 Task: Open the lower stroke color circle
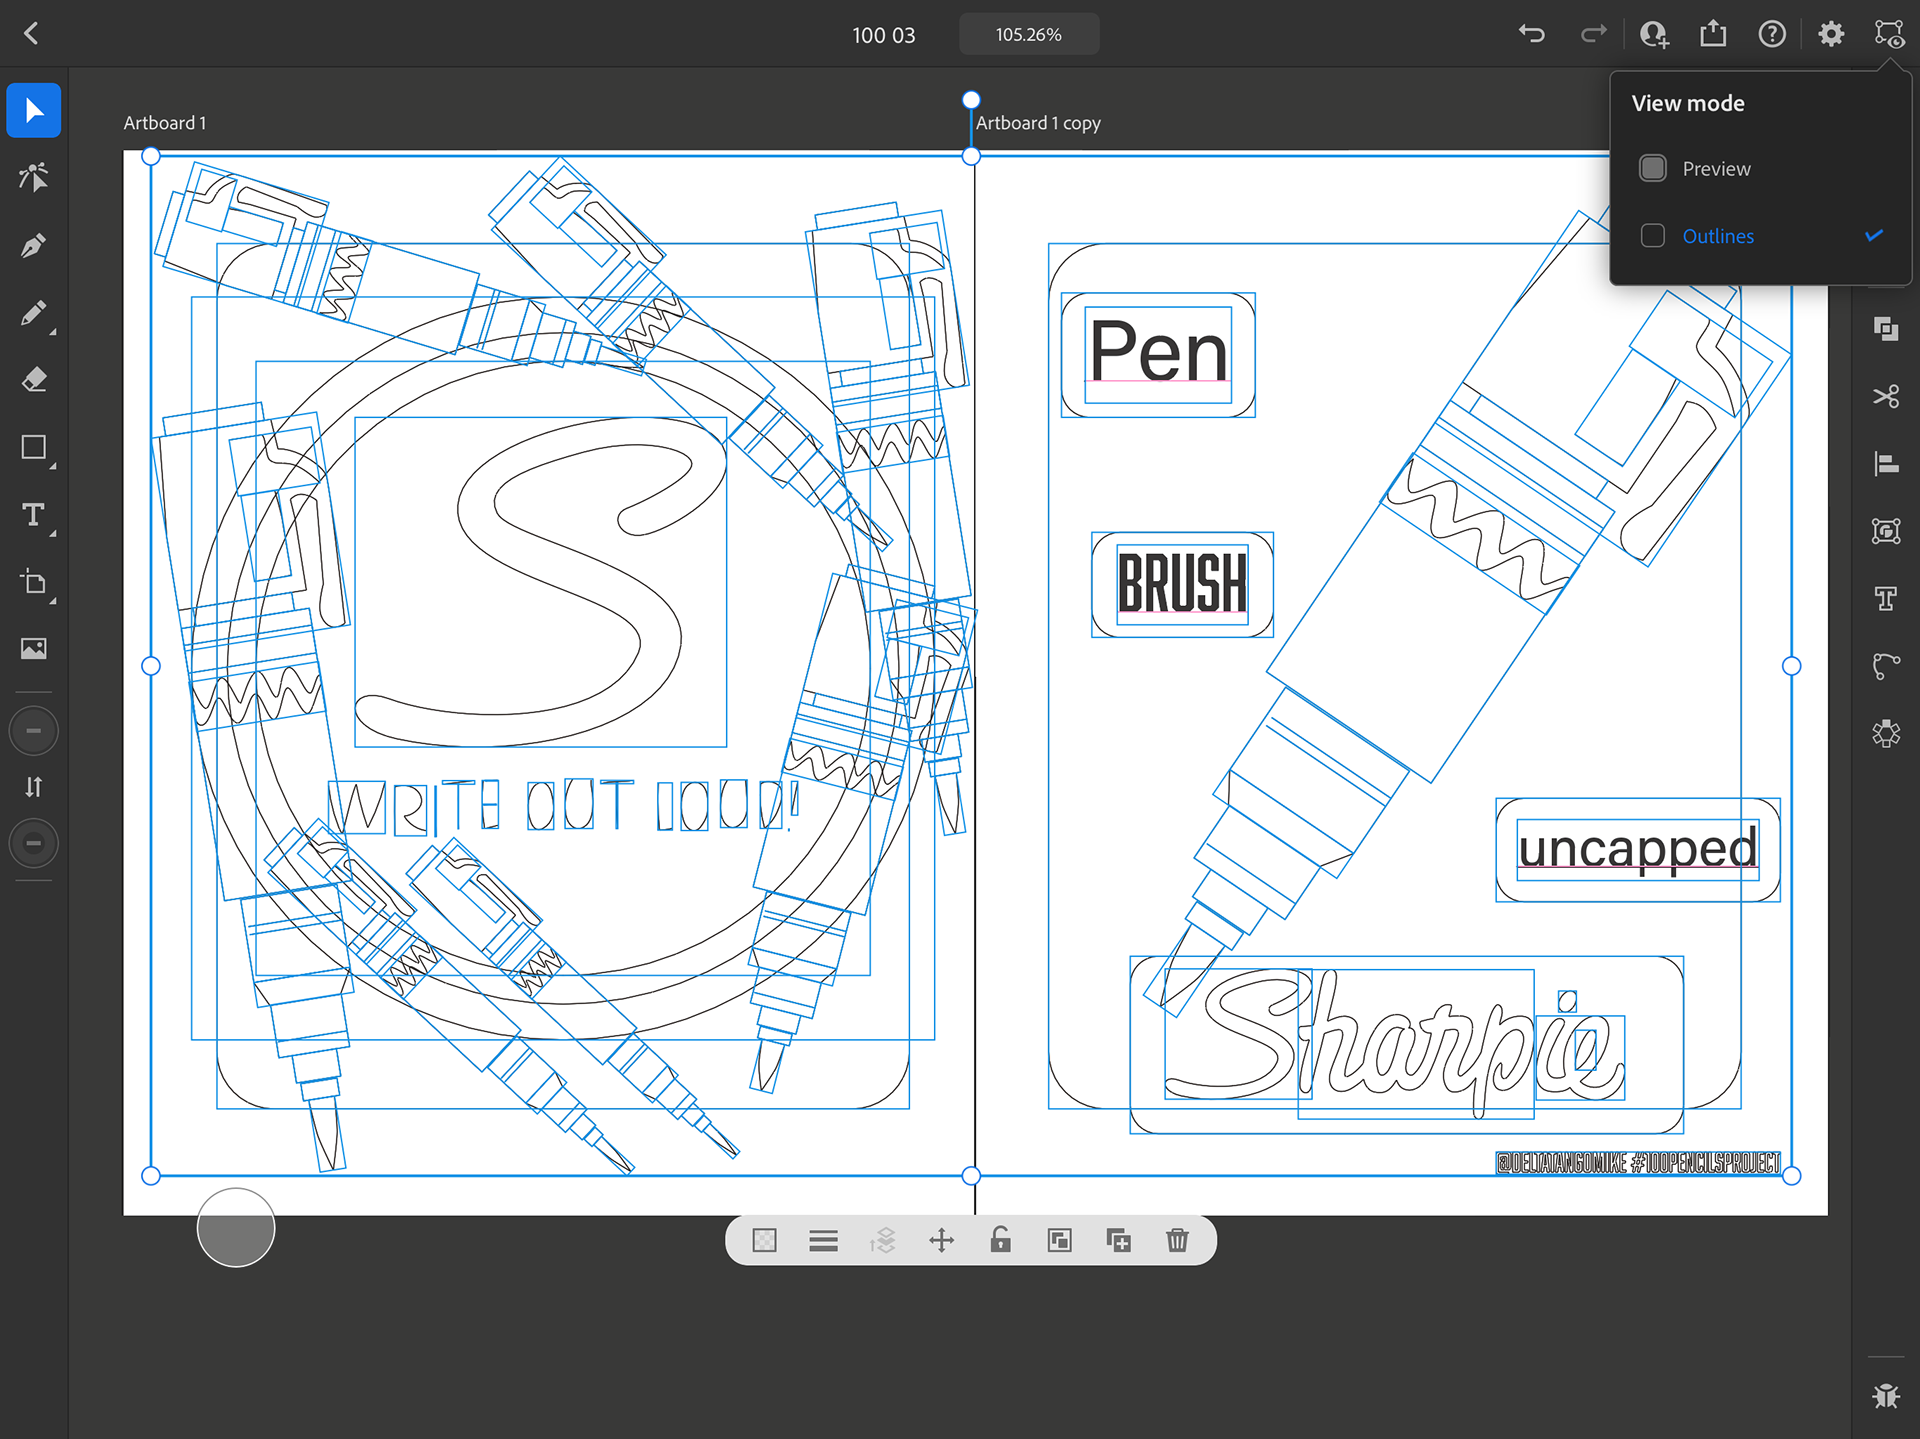coord(33,843)
